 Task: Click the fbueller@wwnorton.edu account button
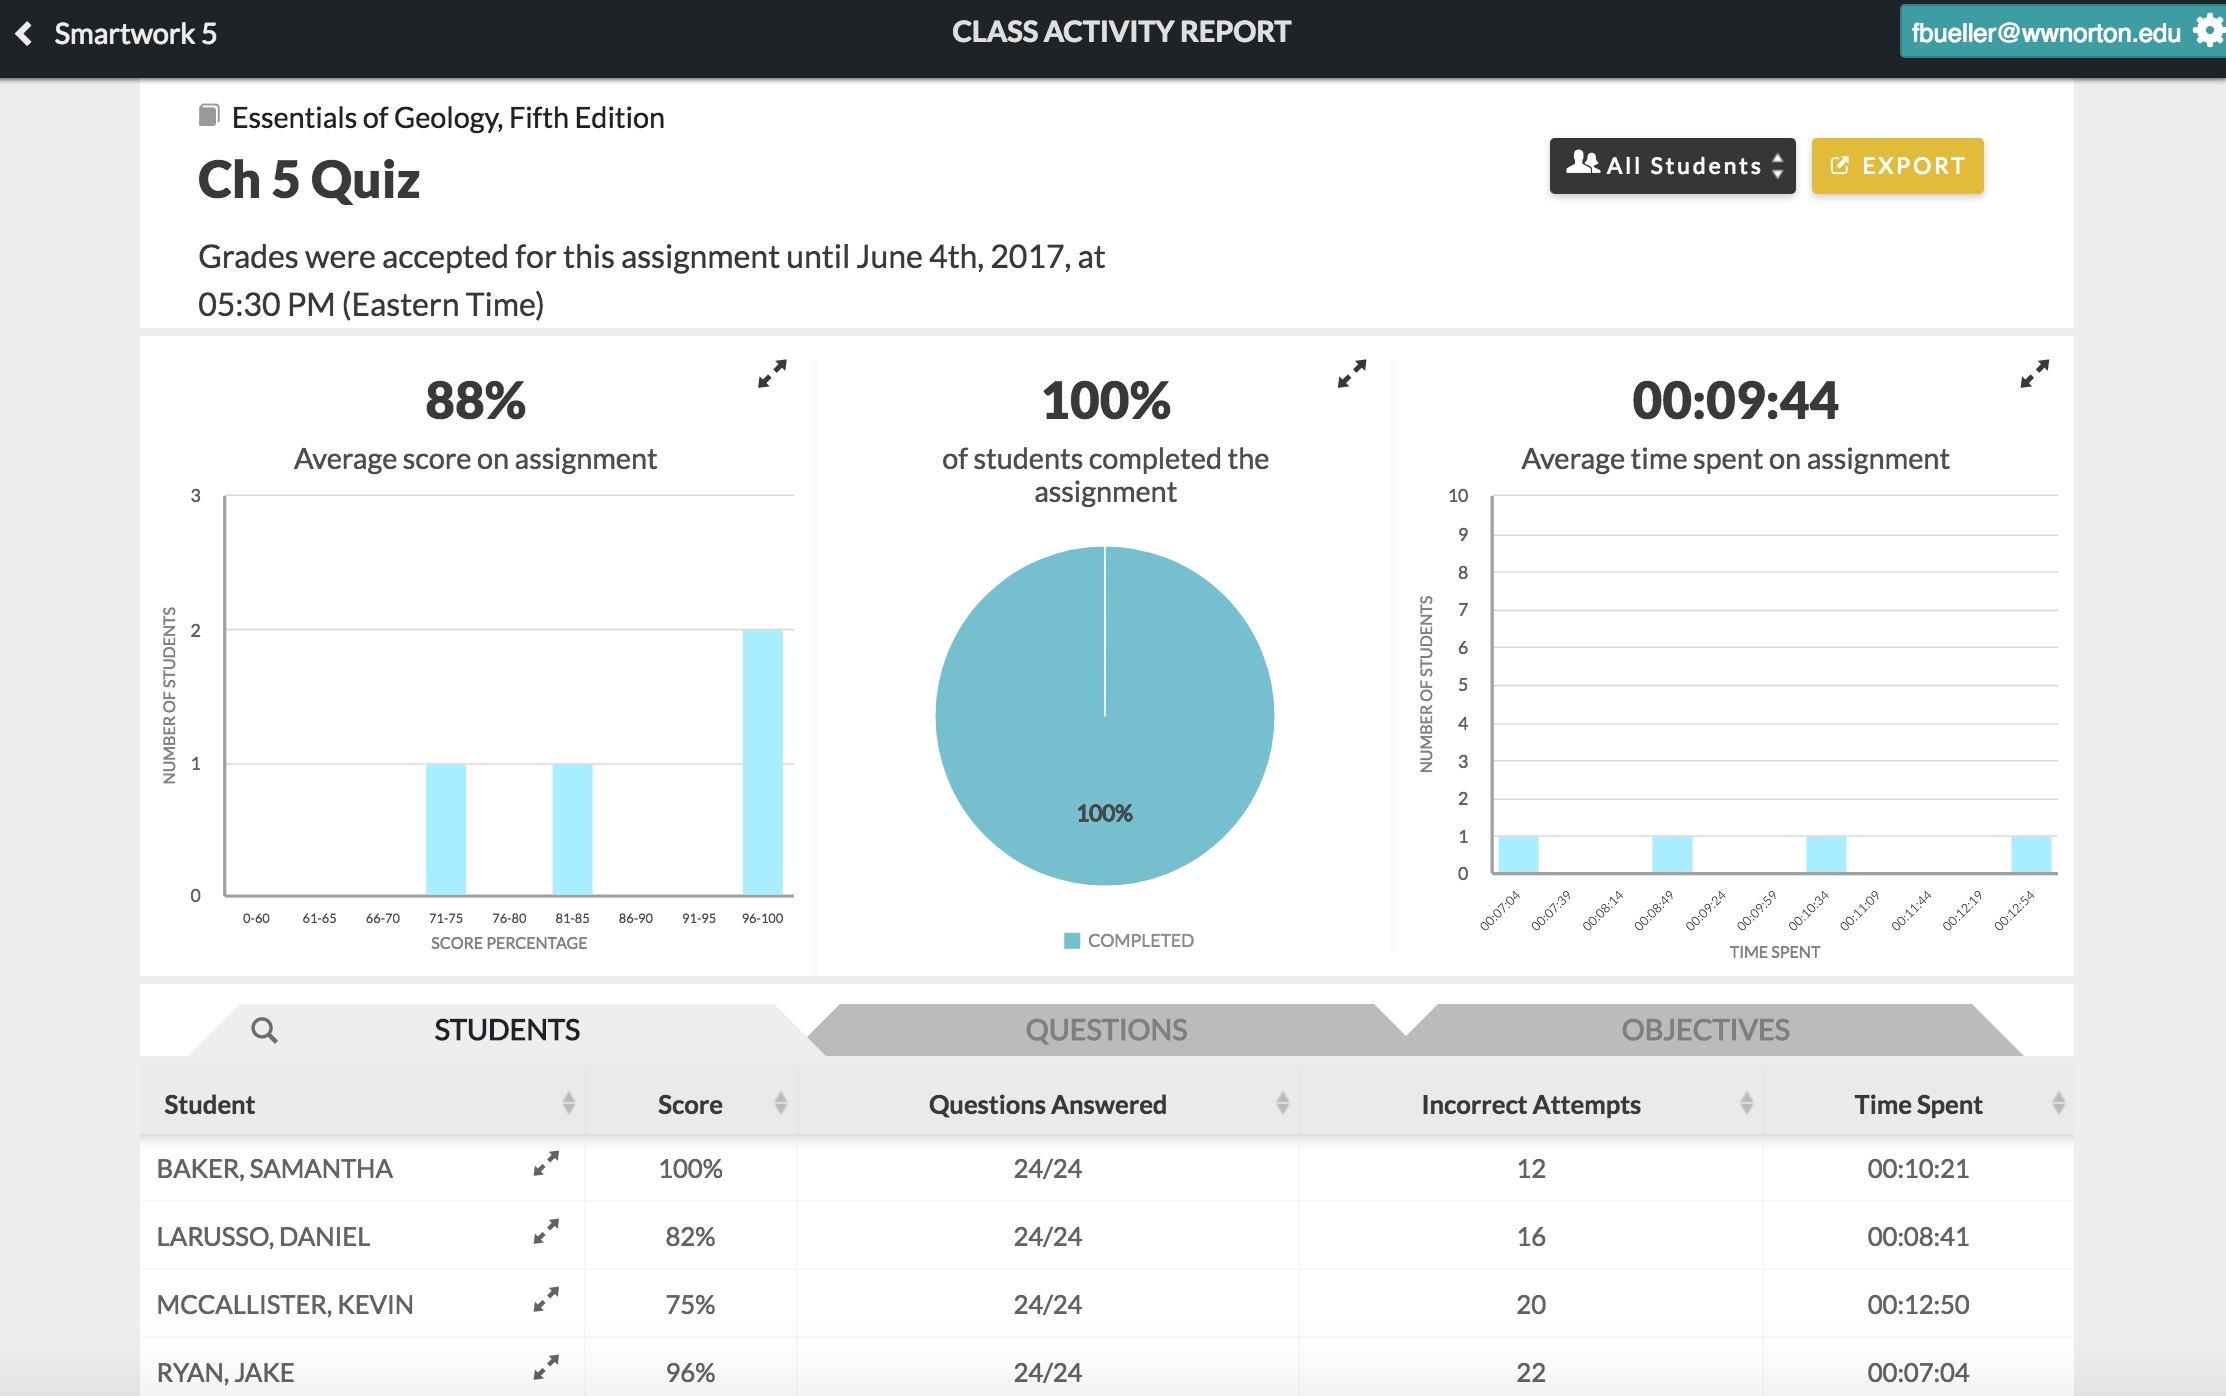[x=2045, y=33]
